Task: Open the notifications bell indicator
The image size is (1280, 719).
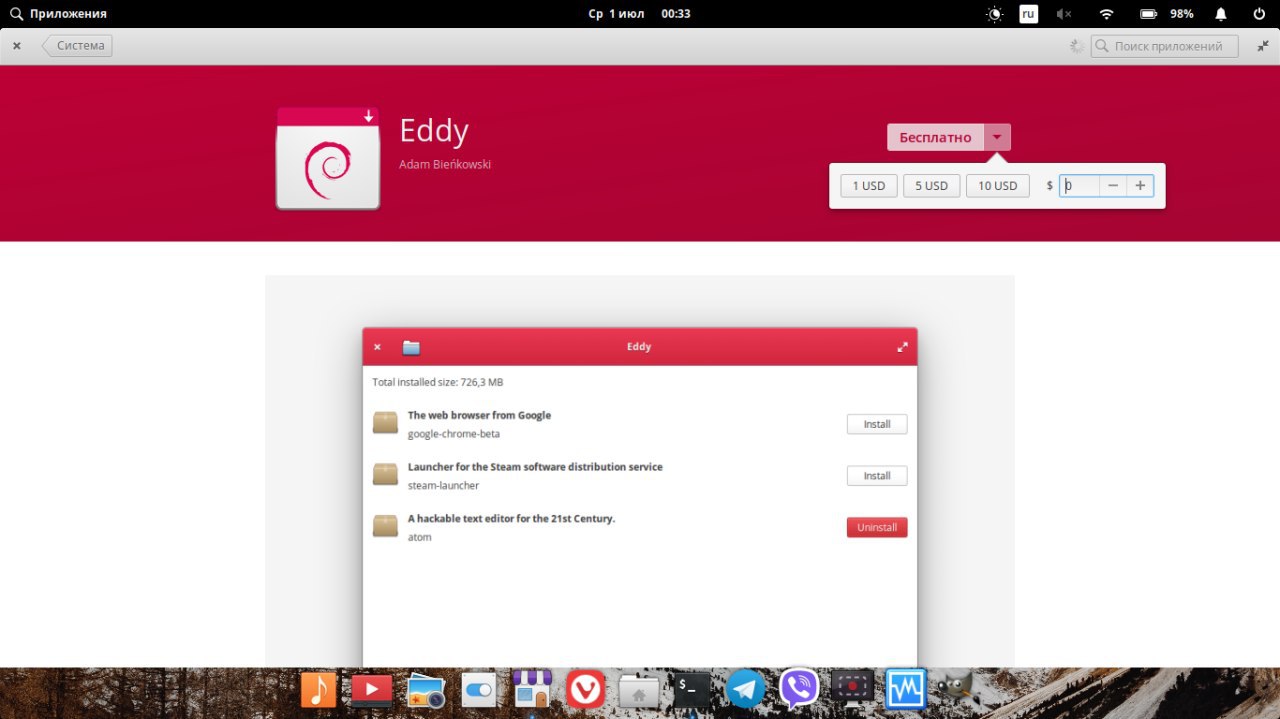Action: pos(1221,14)
